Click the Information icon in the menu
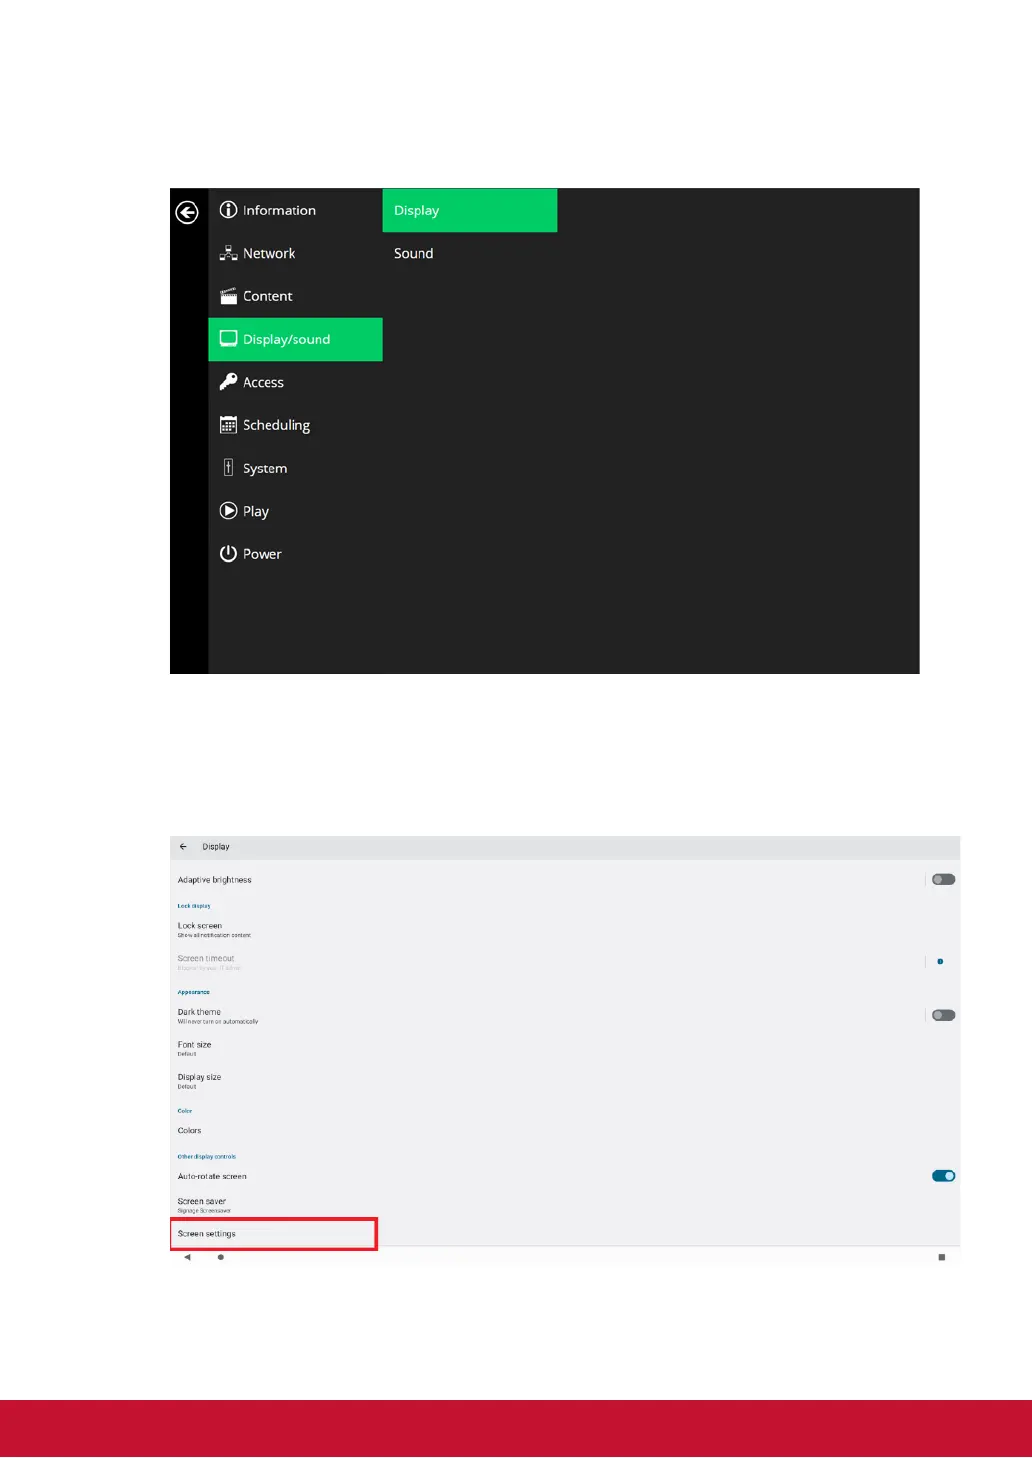The height and width of the screenshot is (1458, 1032). [228, 210]
